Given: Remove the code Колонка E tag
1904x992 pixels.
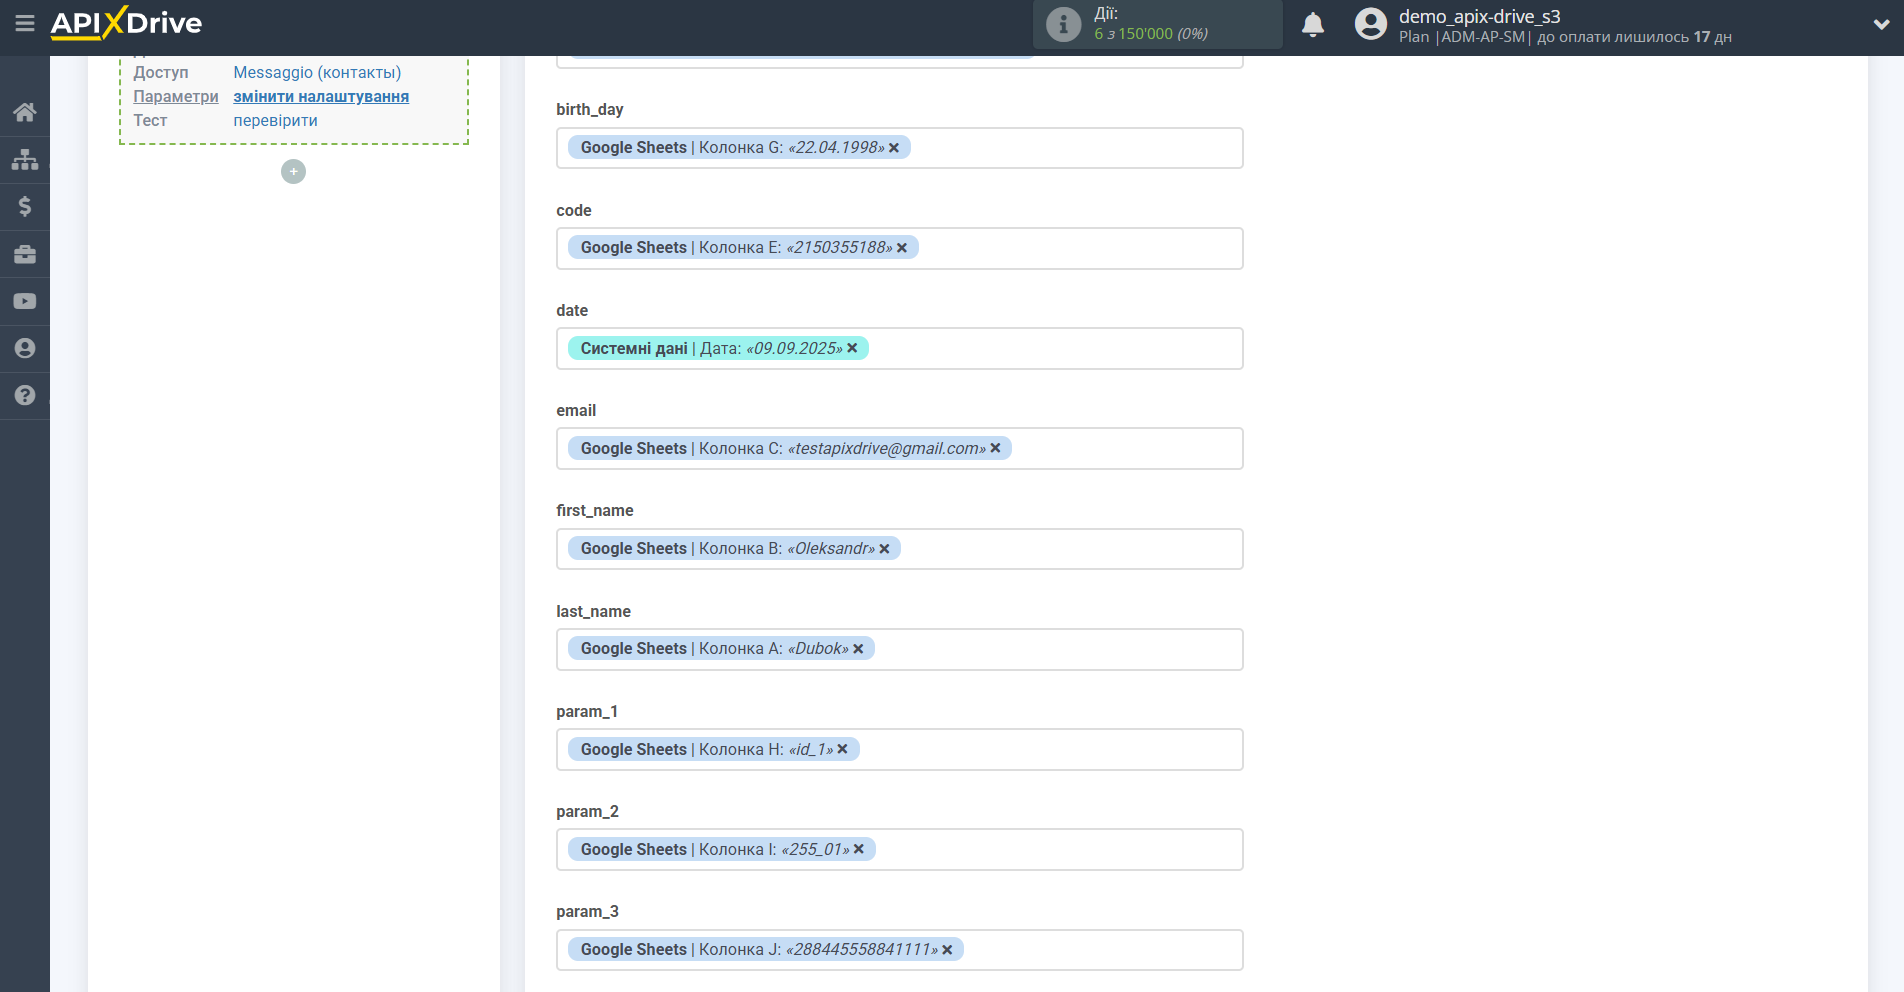Looking at the screenshot, I should click(x=902, y=248).
